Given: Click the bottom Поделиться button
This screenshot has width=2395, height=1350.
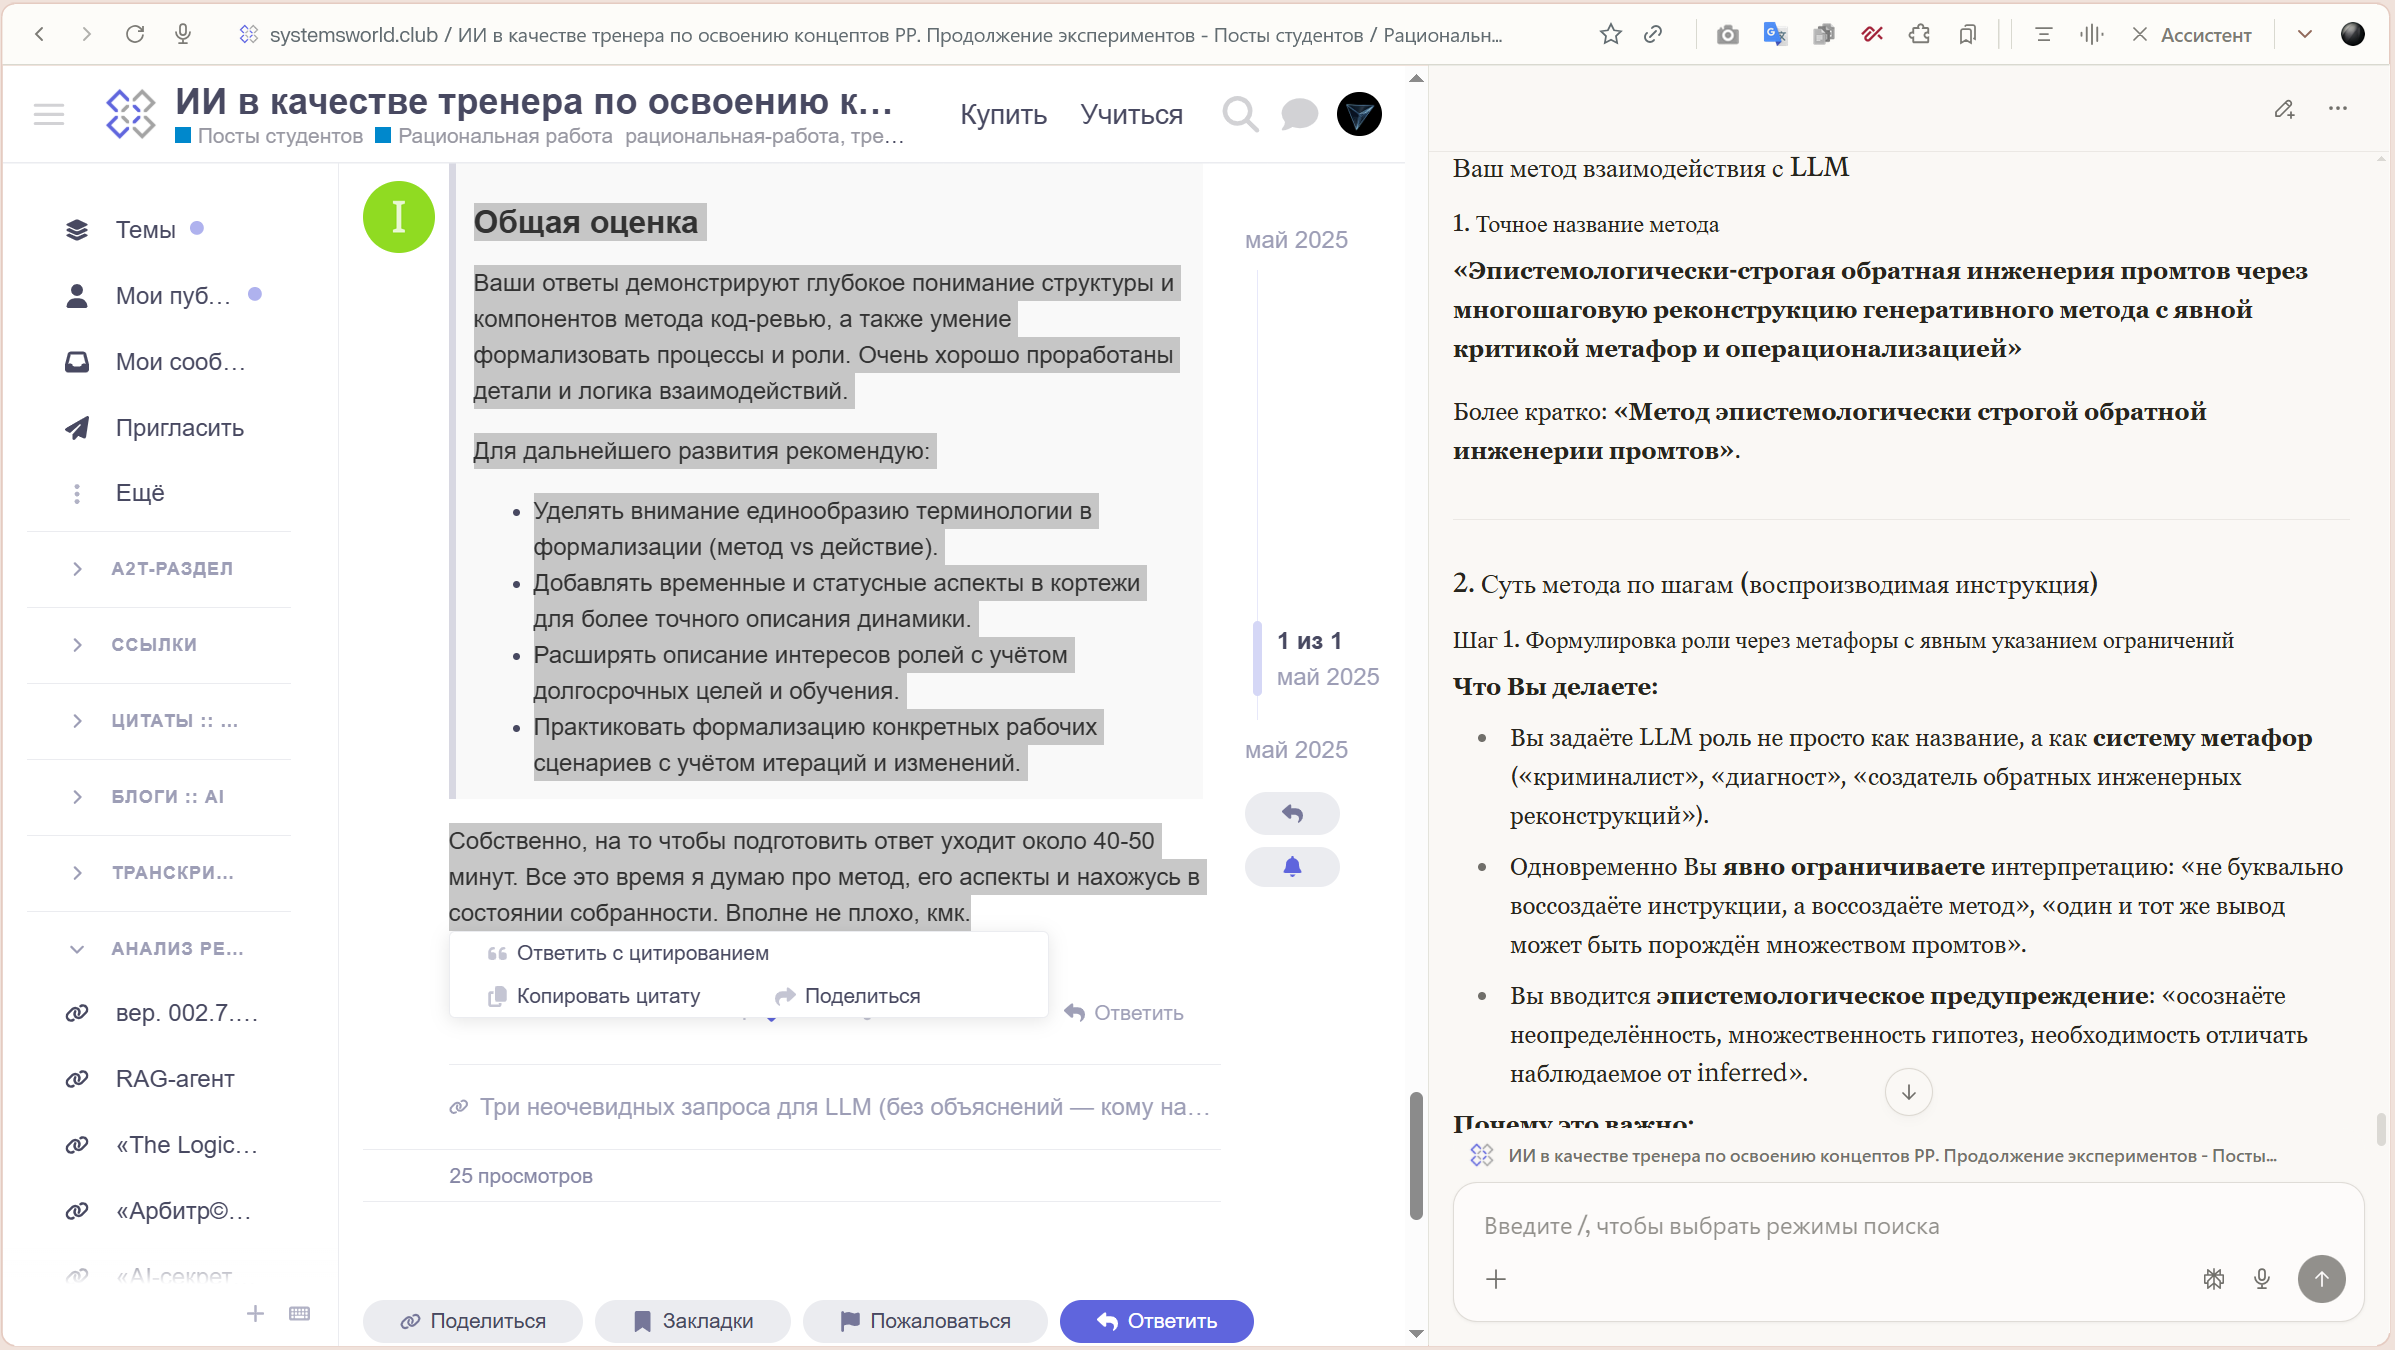Looking at the screenshot, I should pos(473,1321).
